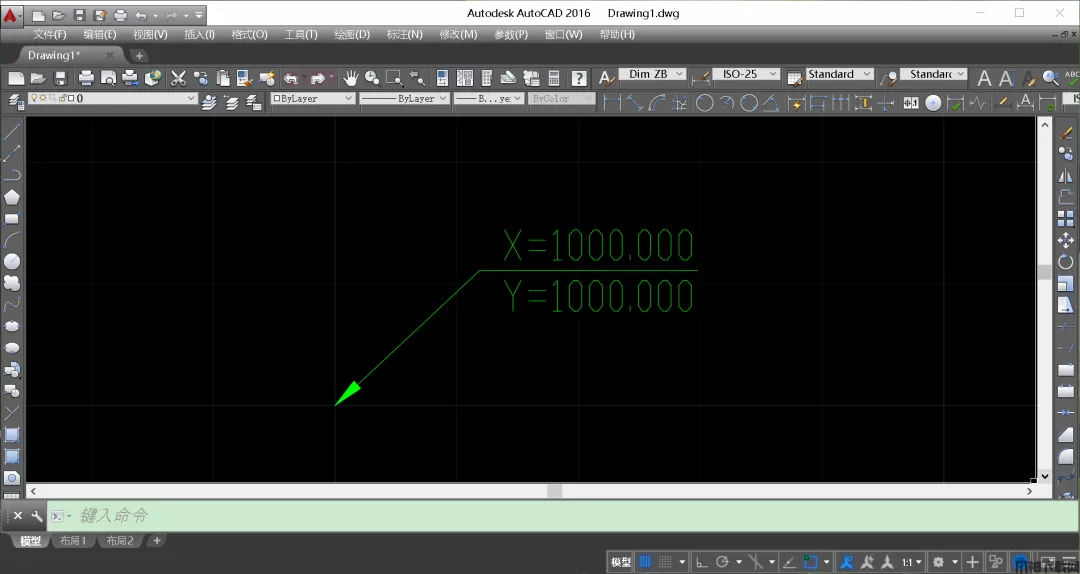Click the Help question mark icon
The width and height of the screenshot is (1080, 574).
(x=578, y=78)
